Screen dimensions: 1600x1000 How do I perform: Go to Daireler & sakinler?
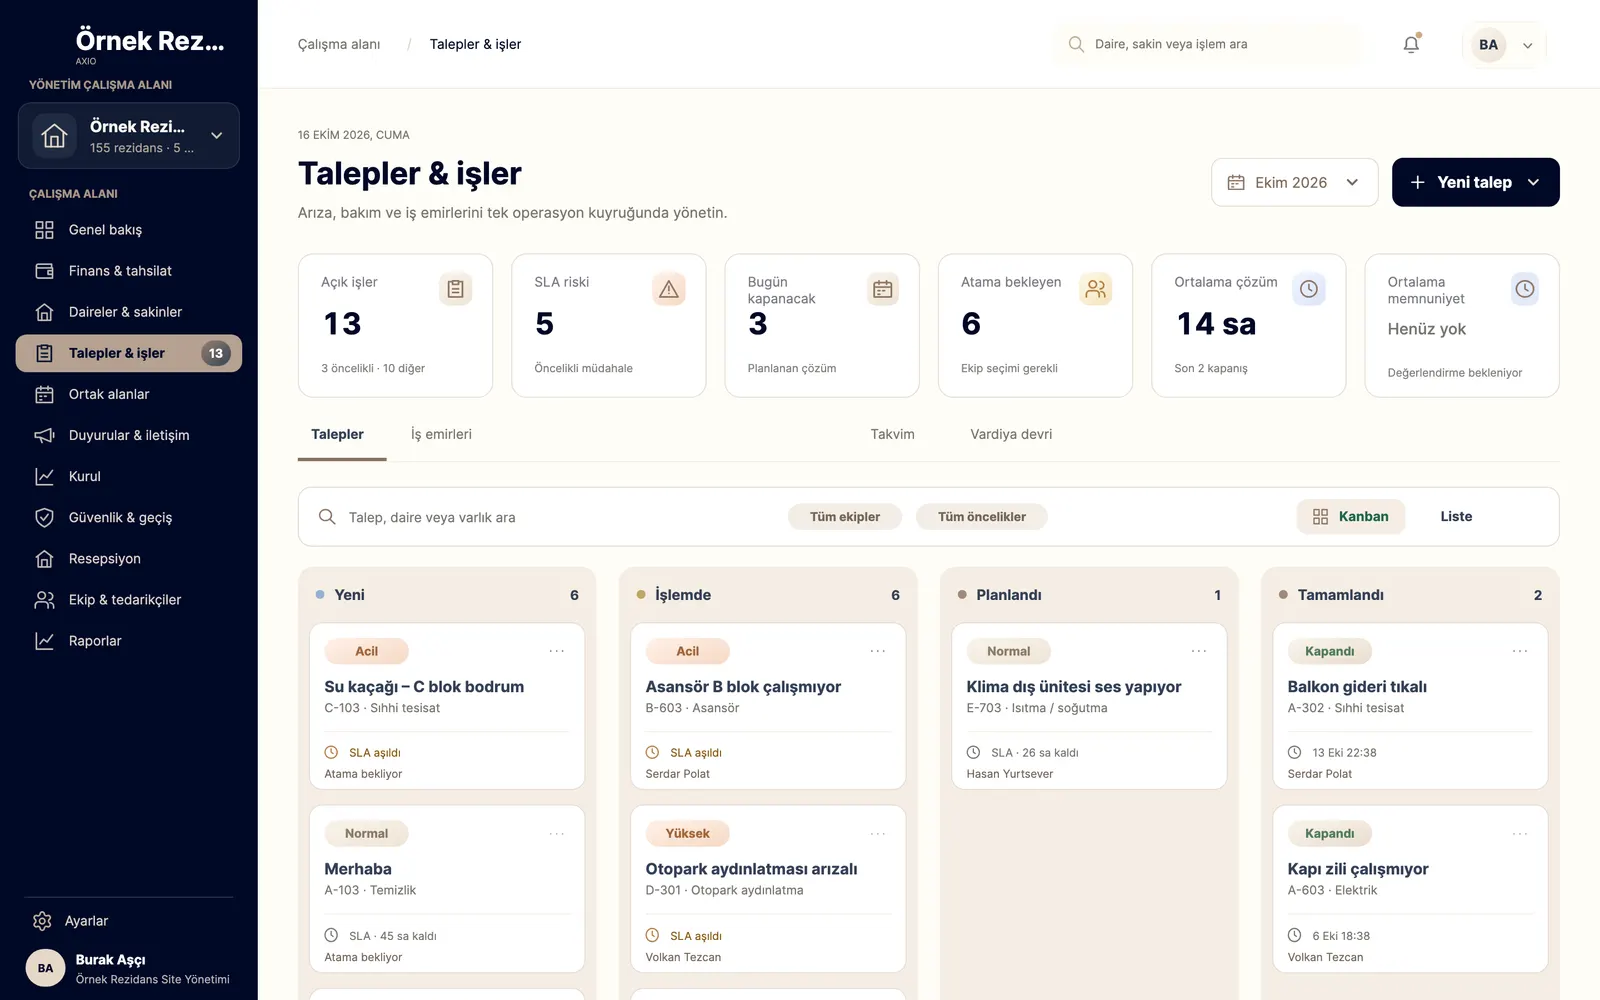[129, 312]
